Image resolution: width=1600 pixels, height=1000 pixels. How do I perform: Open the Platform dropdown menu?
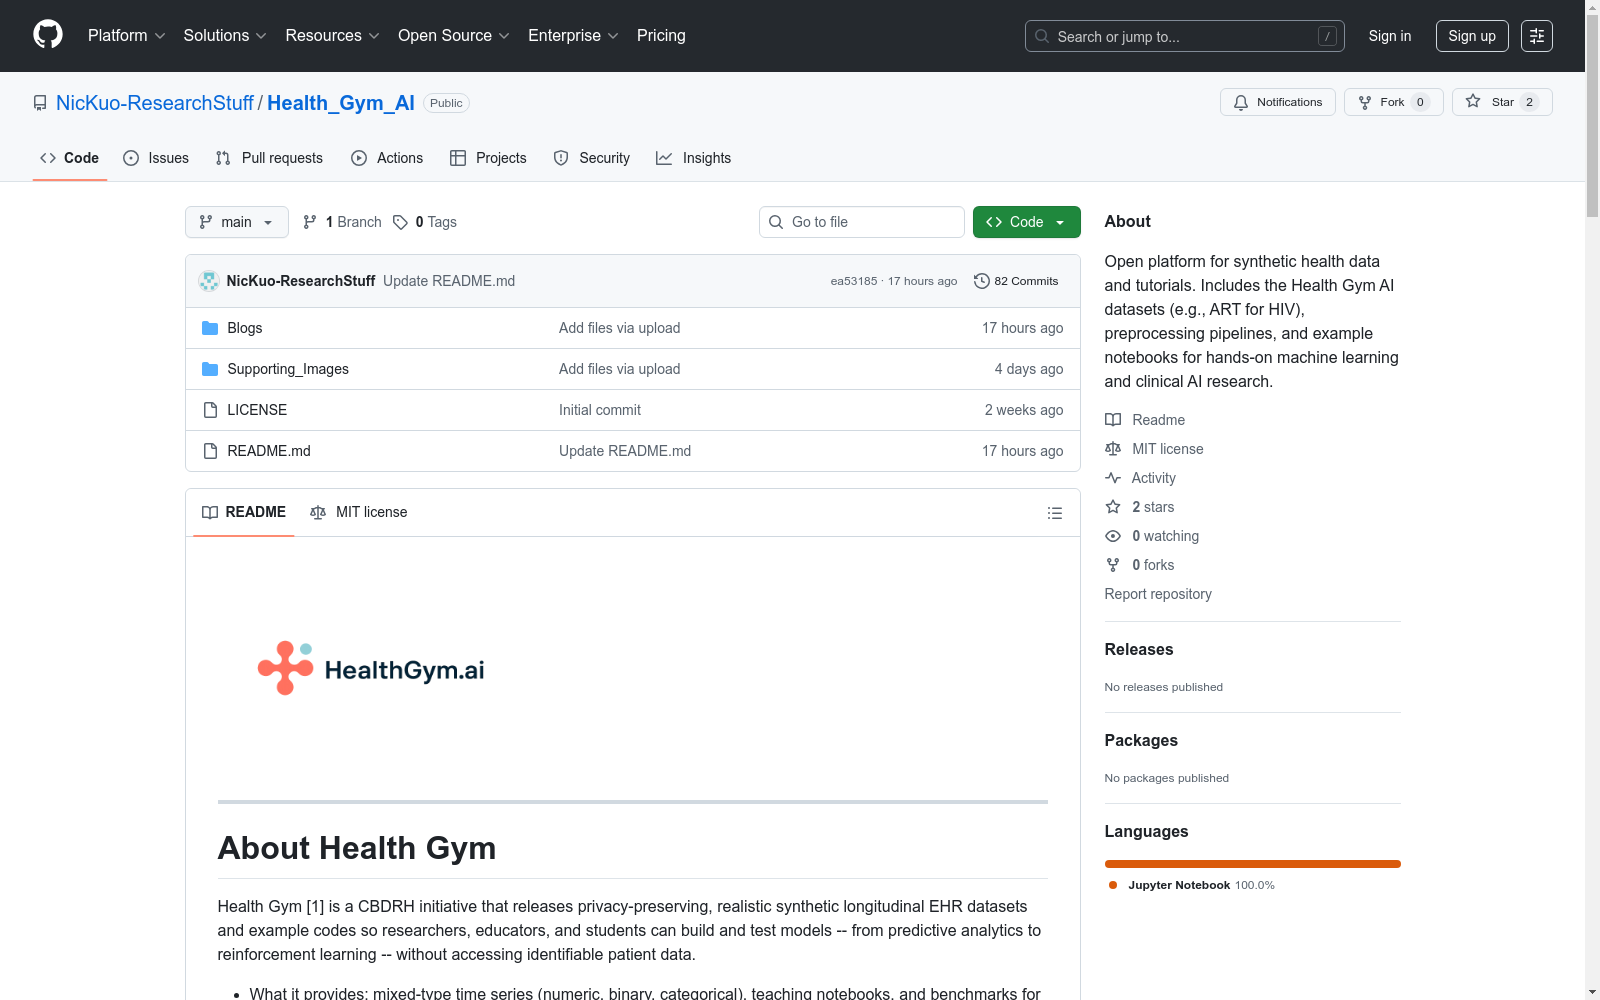pos(126,36)
